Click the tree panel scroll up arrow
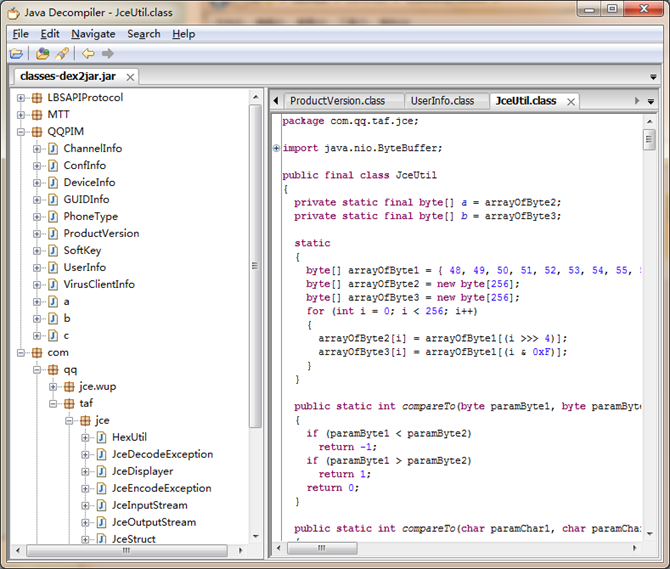 (x=256, y=97)
